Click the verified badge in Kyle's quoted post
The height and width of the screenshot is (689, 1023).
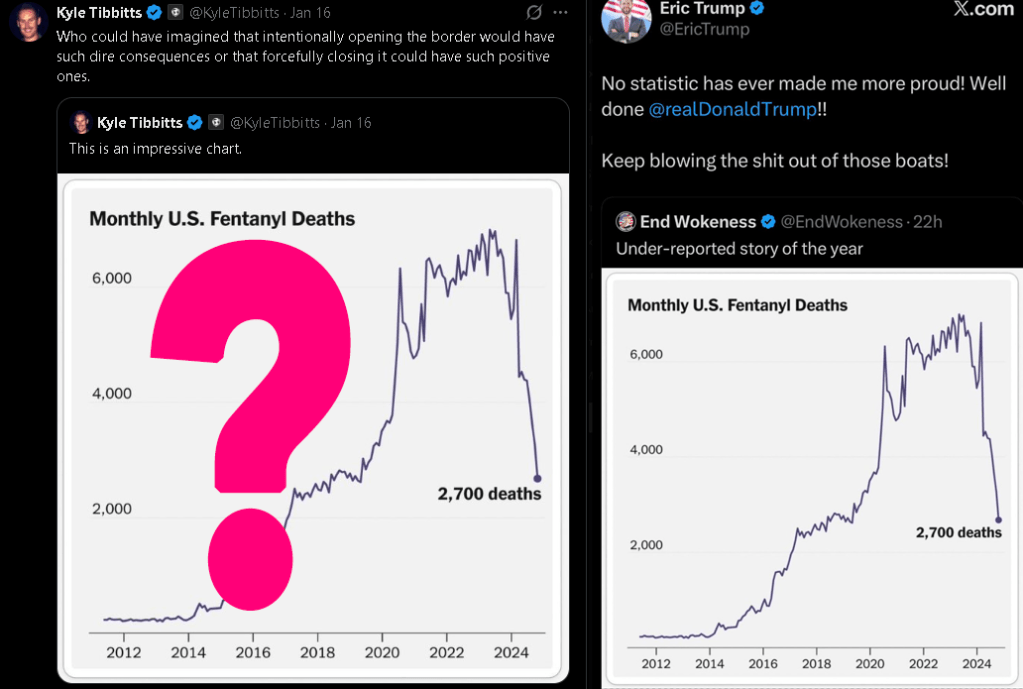pyautogui.click(x=196, y=123)
